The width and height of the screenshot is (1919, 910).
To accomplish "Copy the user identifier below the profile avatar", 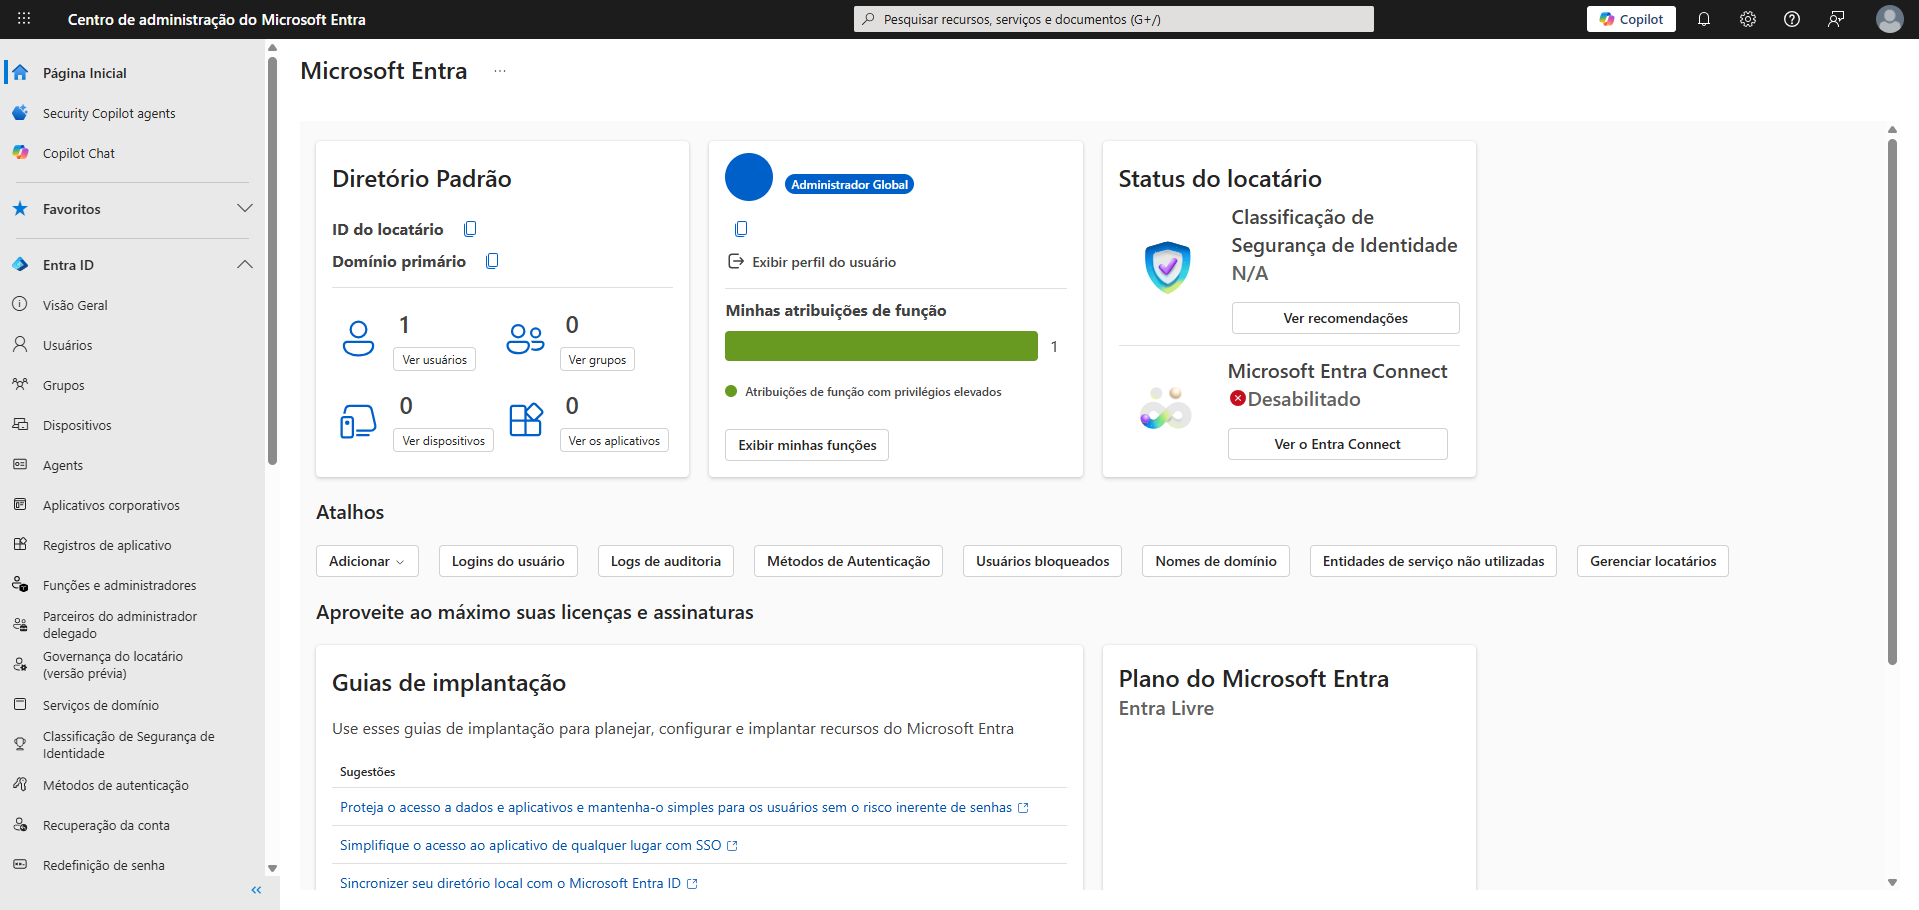I will click(741, 229).
